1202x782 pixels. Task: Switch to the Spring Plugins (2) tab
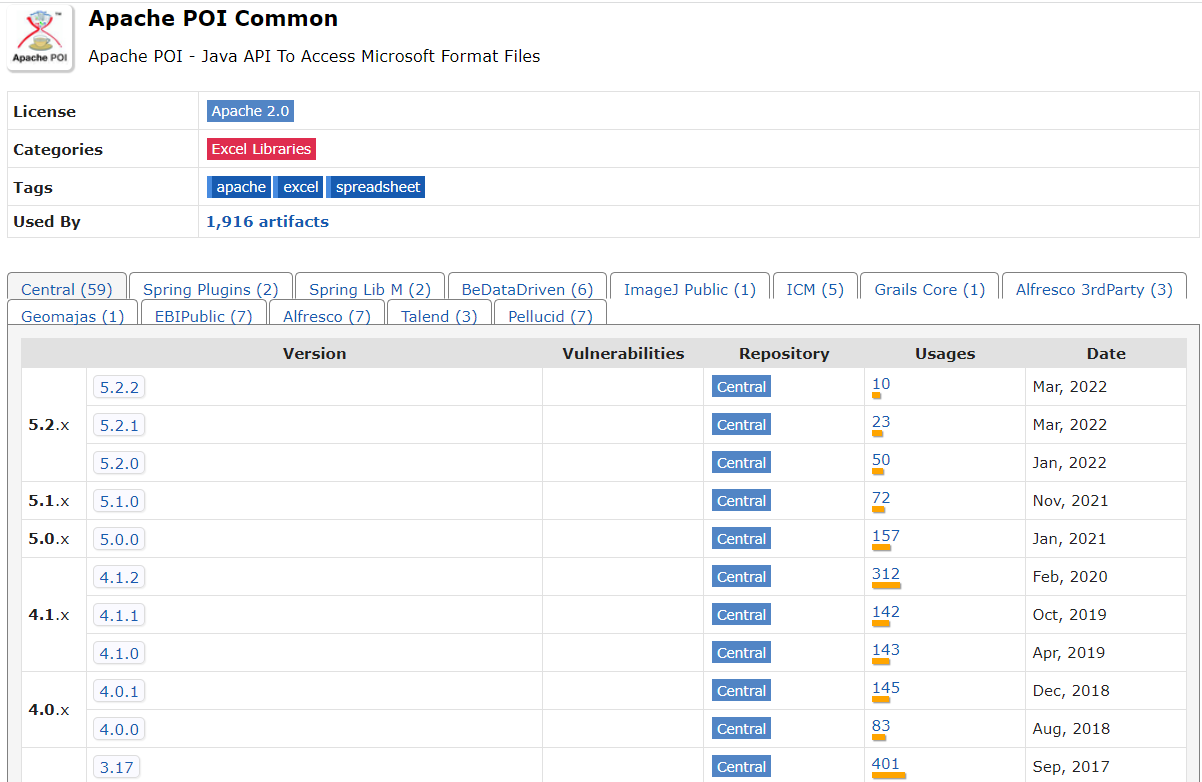(211, 289)
